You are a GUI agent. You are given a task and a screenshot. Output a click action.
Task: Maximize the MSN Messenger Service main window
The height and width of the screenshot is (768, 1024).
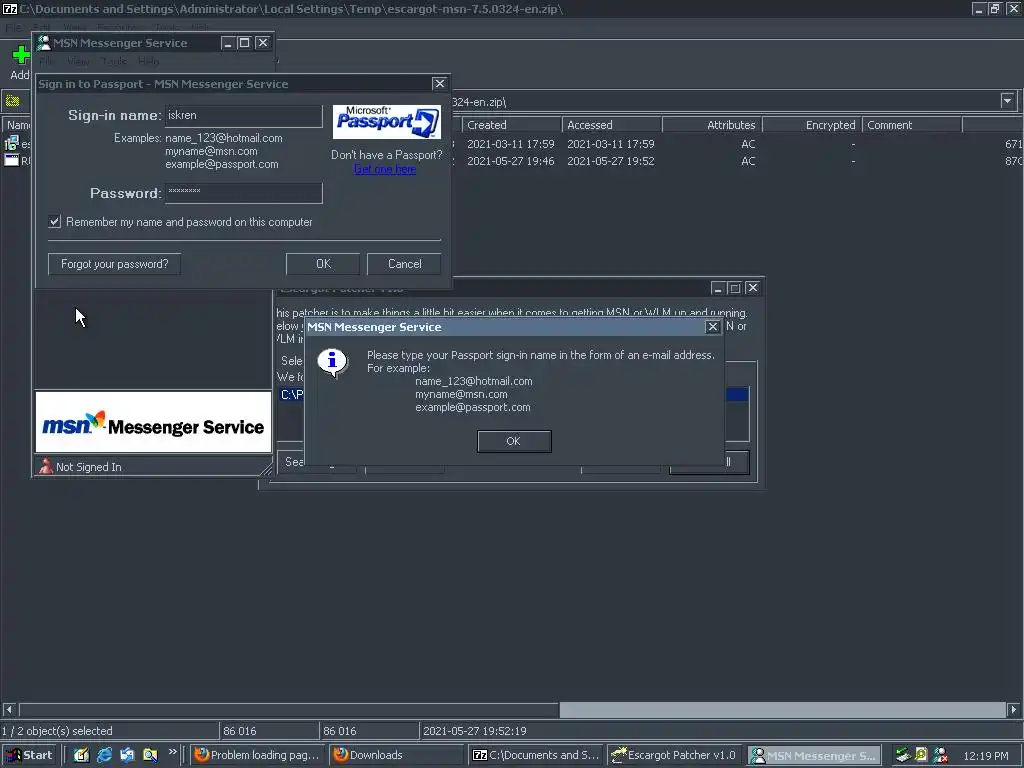(x=244, y=43)
